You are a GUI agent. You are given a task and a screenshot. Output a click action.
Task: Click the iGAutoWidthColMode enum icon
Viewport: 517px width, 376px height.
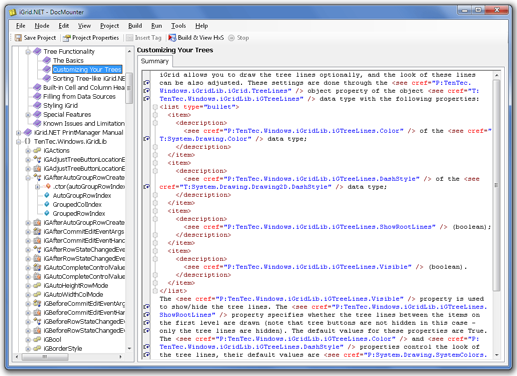click(37, 294)
